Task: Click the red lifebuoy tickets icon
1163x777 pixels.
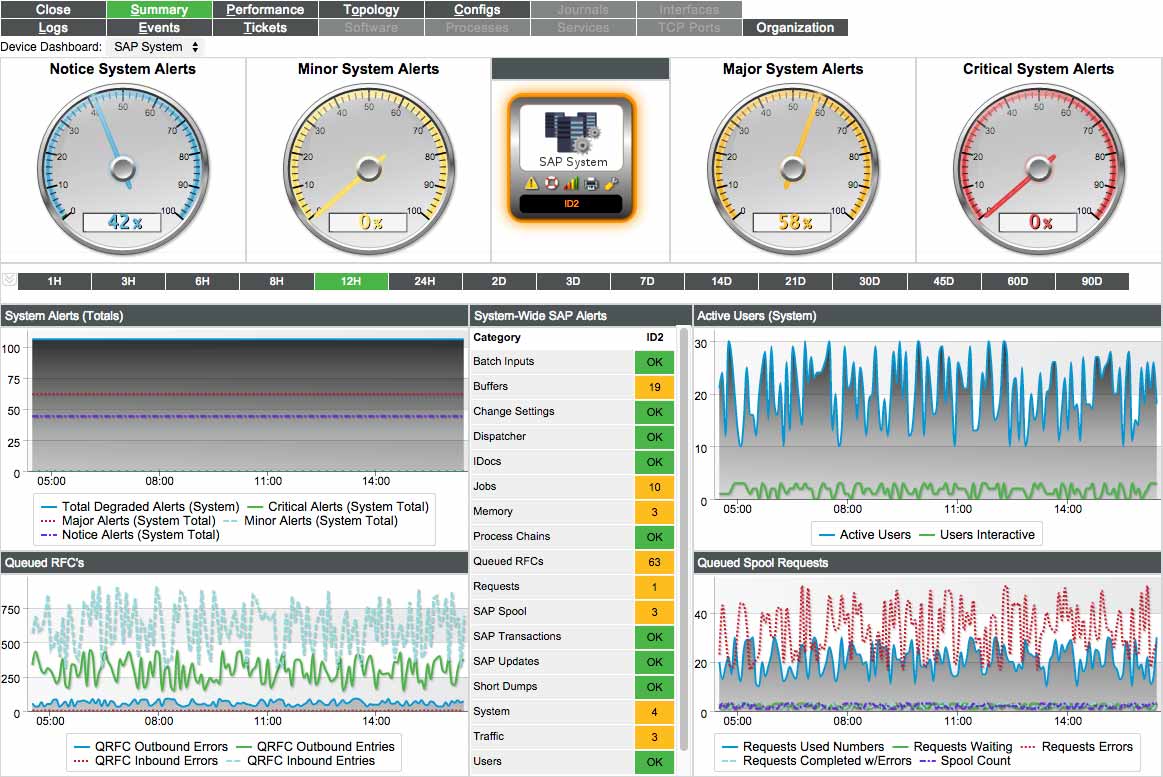Action: tap(551, 183)
